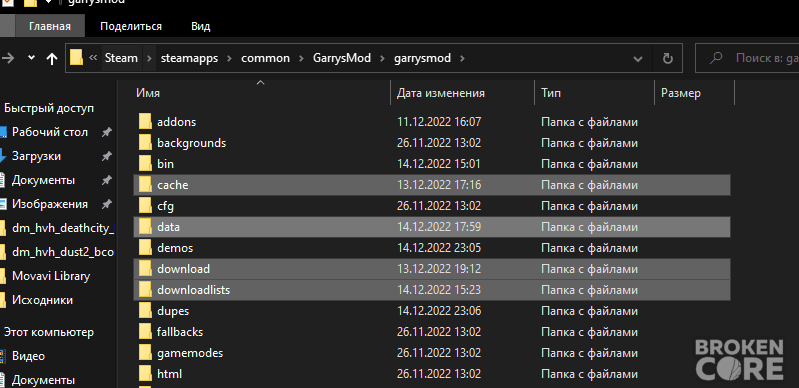
Task: Click Папка с файлами type for dupes
Action: pos(590,311)
